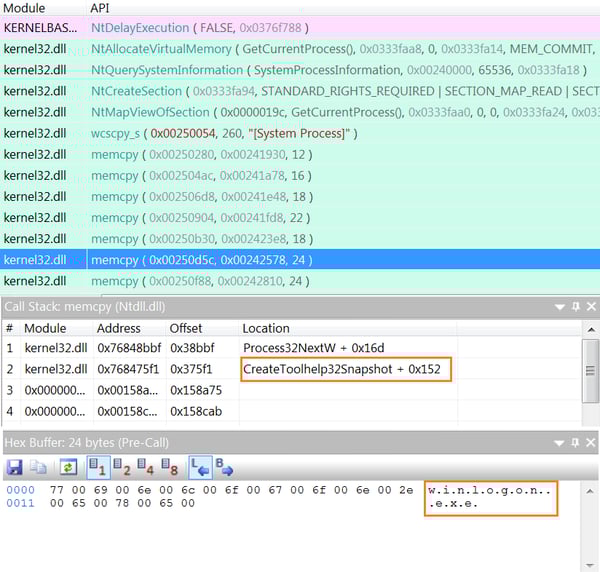Select memcpy row with destination 0x00250f88

point(300,281)
